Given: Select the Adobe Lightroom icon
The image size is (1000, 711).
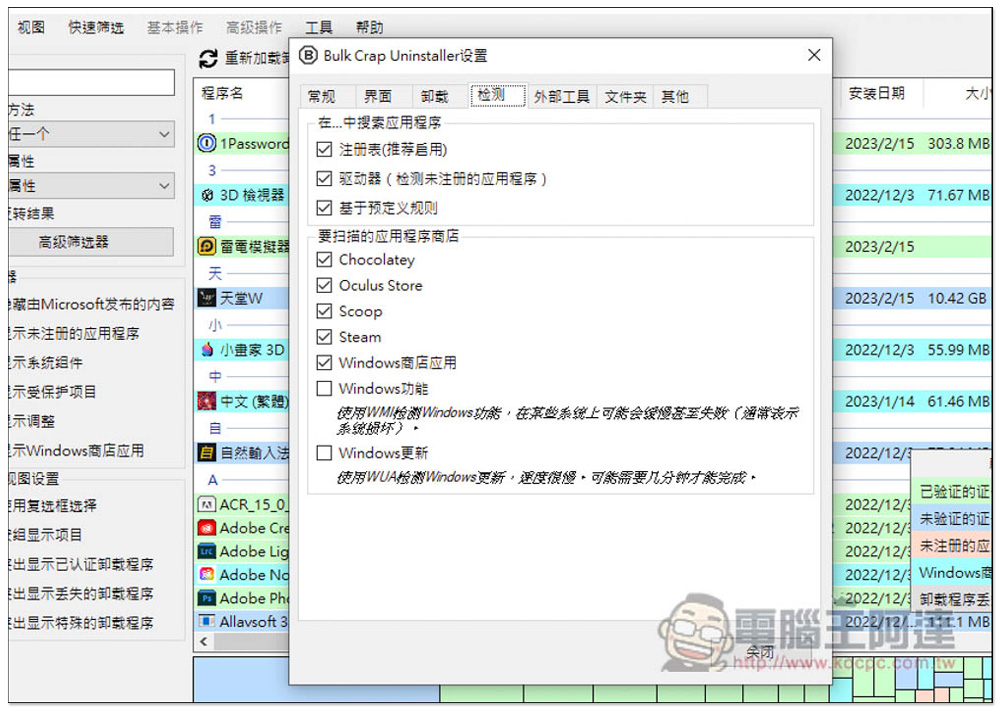Looking at the screenshot, I should pyautogui.click(x=207, y=552).
